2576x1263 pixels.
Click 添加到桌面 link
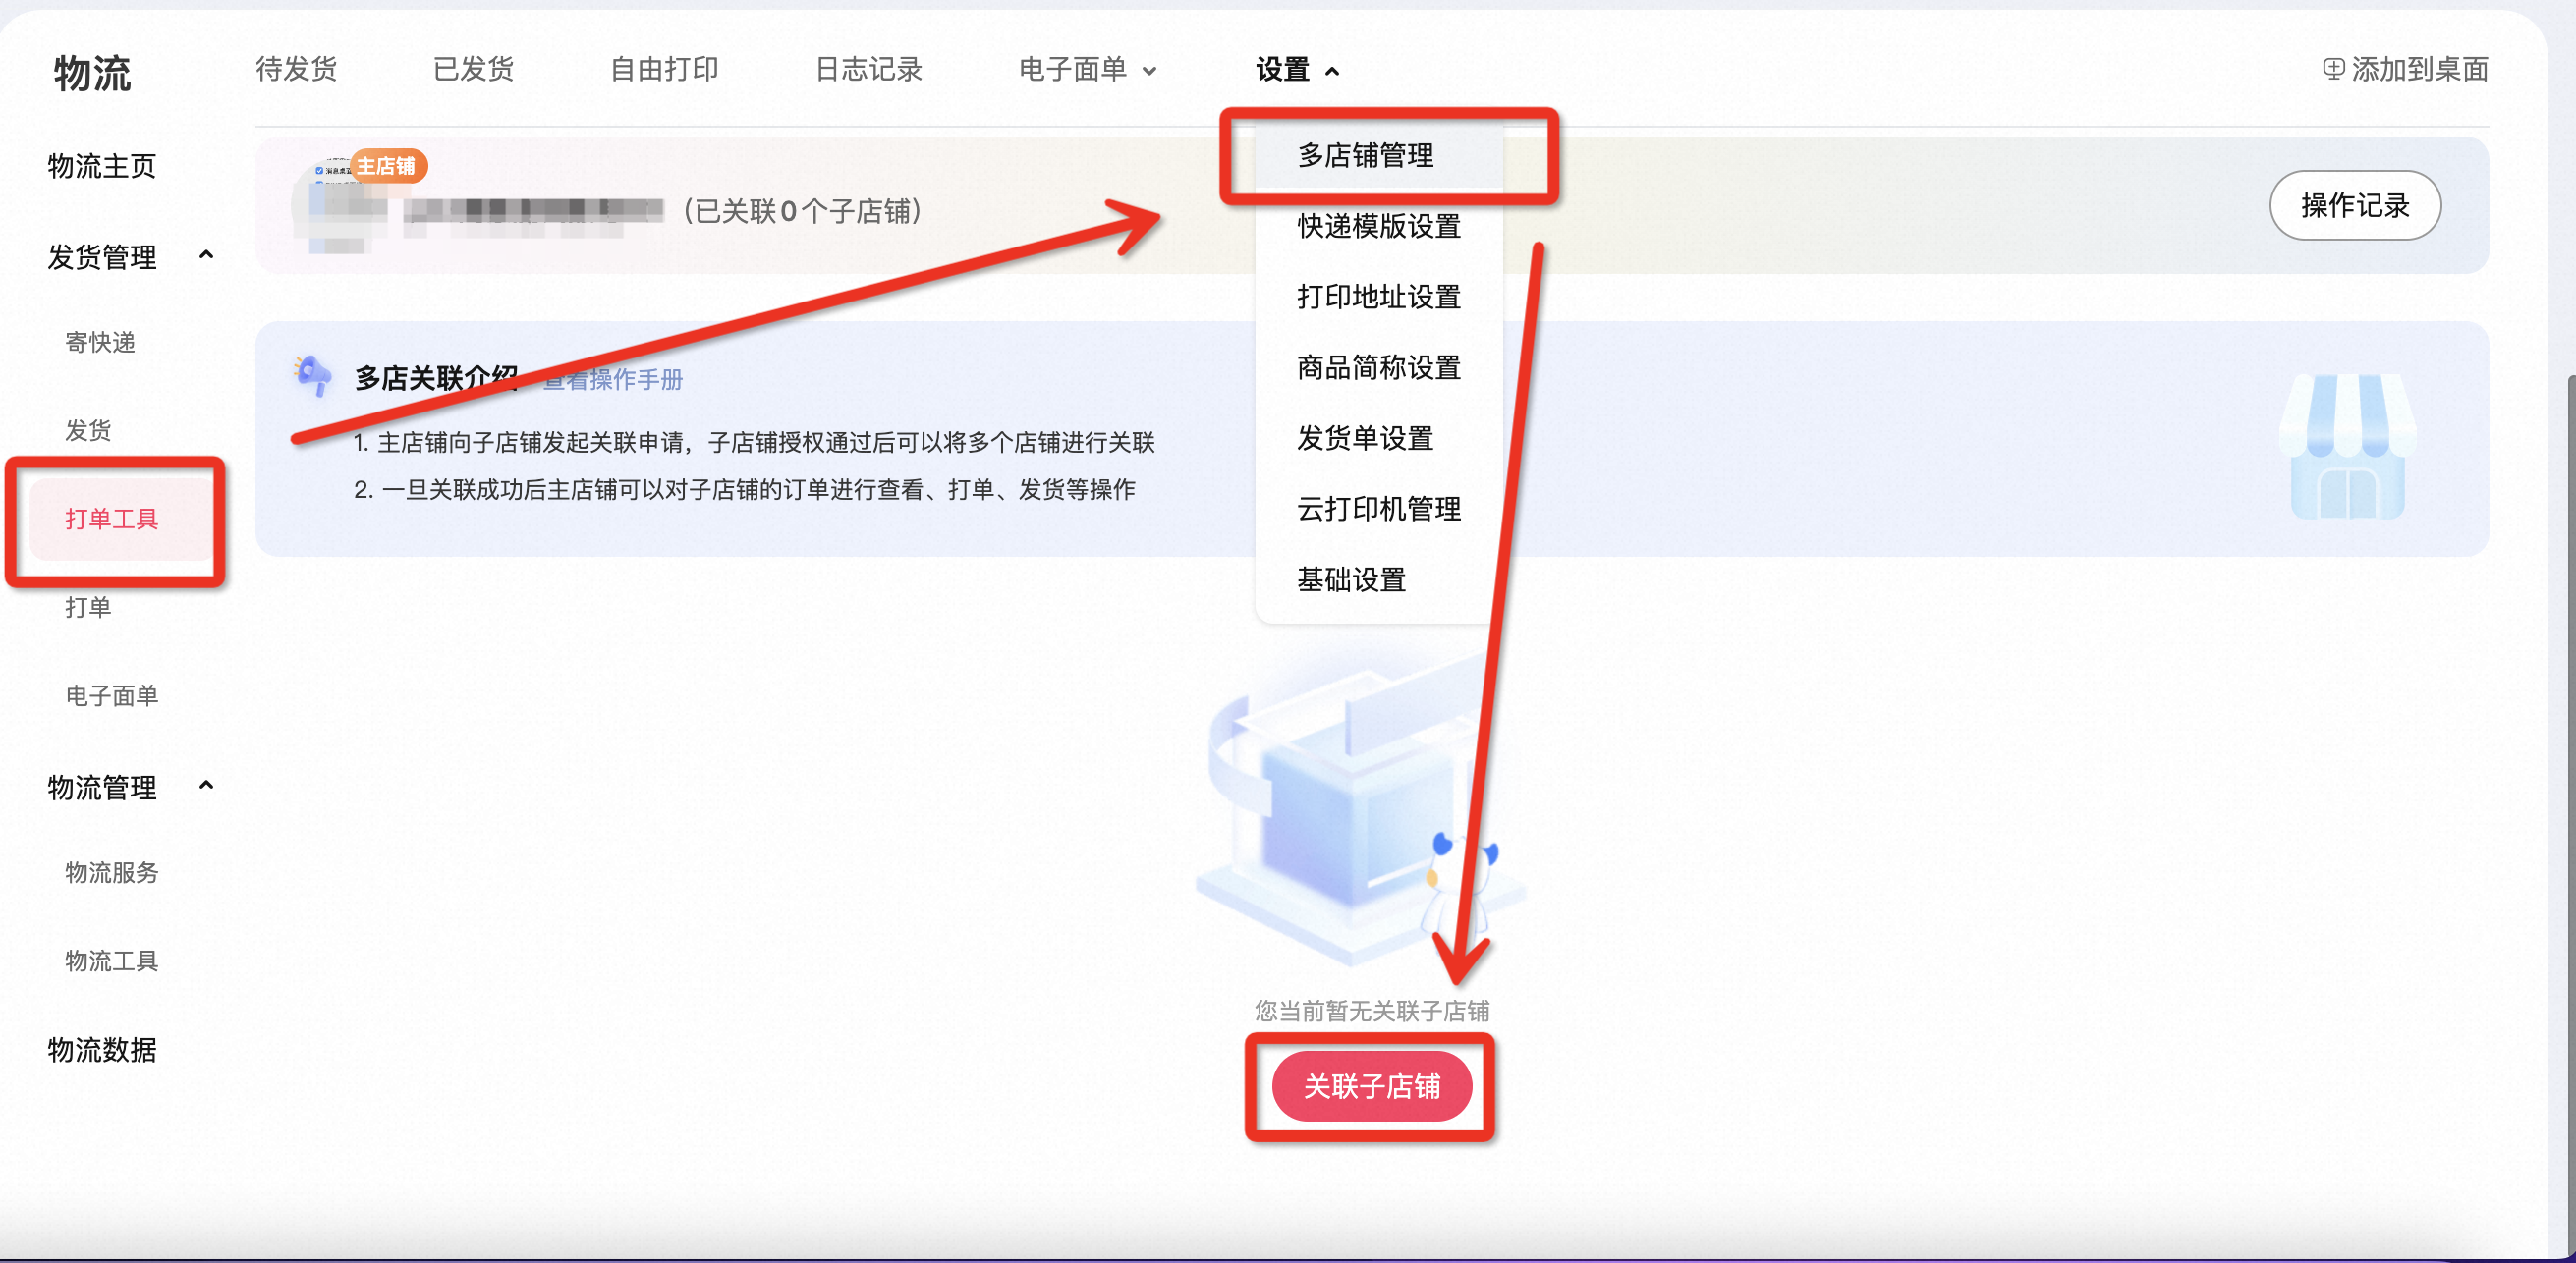[x=2405, y=69]
